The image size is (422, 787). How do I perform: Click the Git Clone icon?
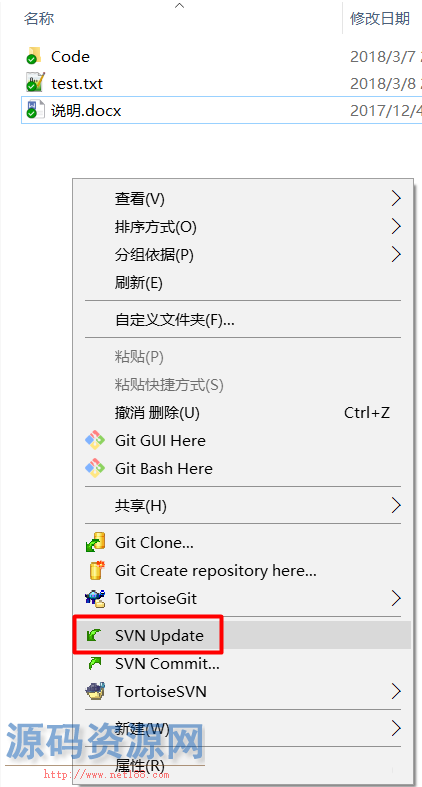click(95, 543)
